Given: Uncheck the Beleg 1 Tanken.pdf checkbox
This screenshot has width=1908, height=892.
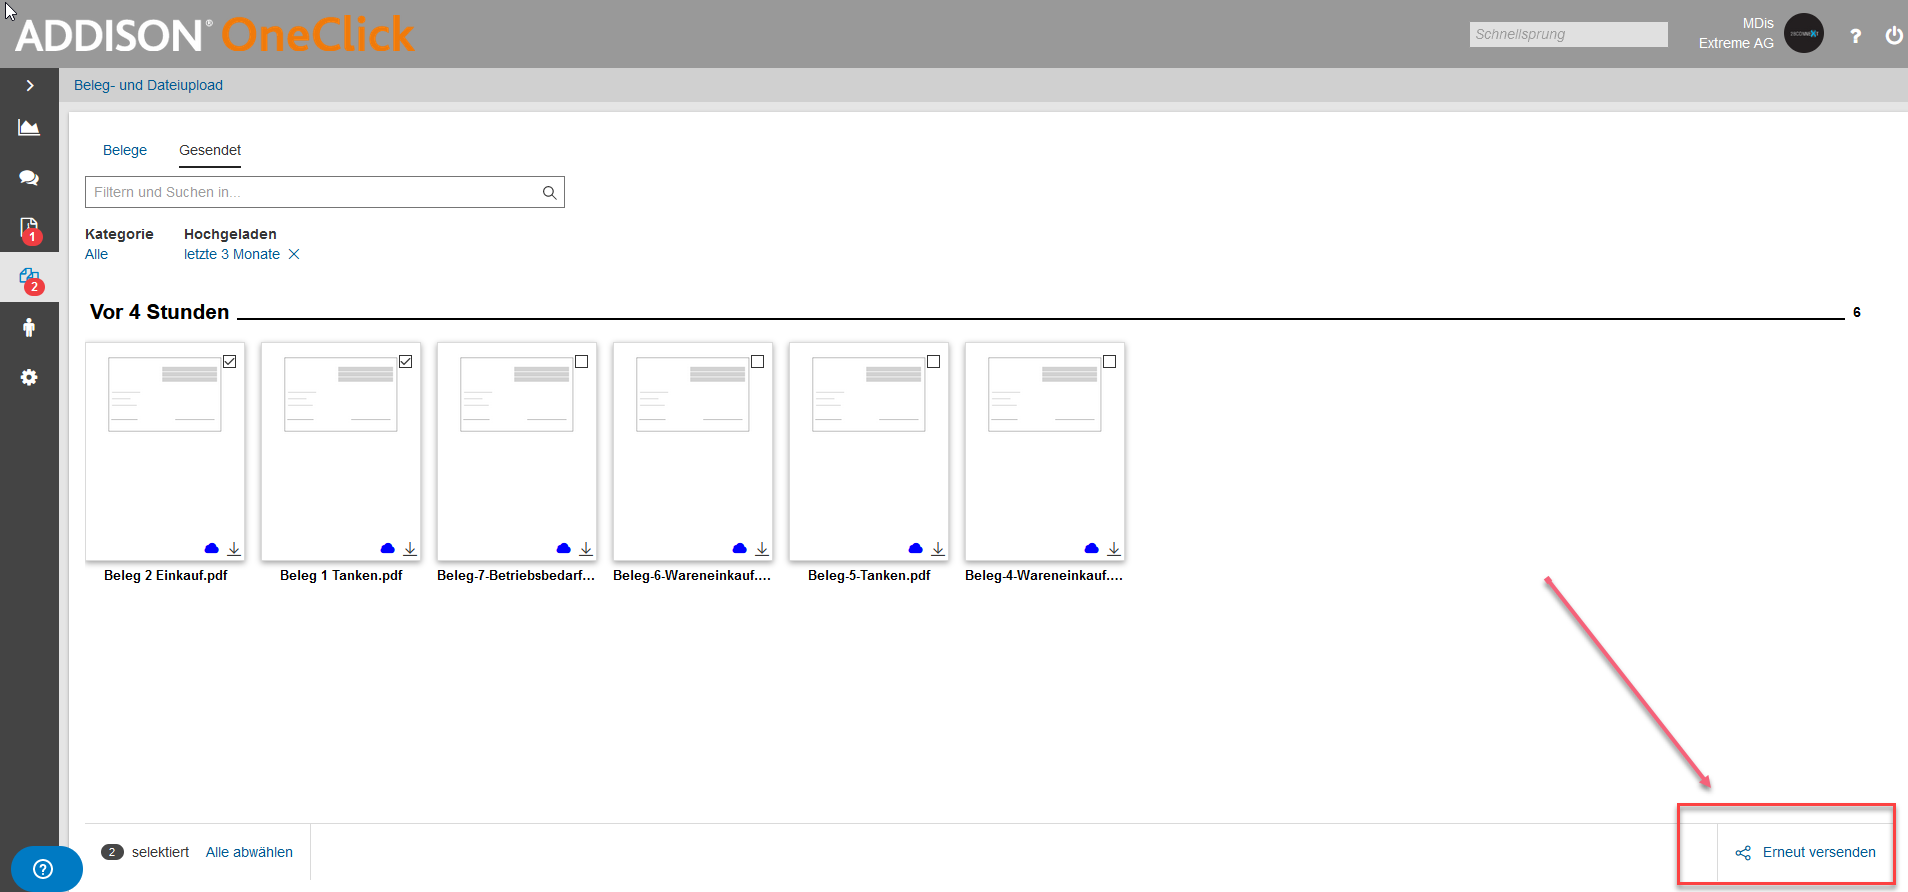Looking at the screenshot, I should point(406,361).
